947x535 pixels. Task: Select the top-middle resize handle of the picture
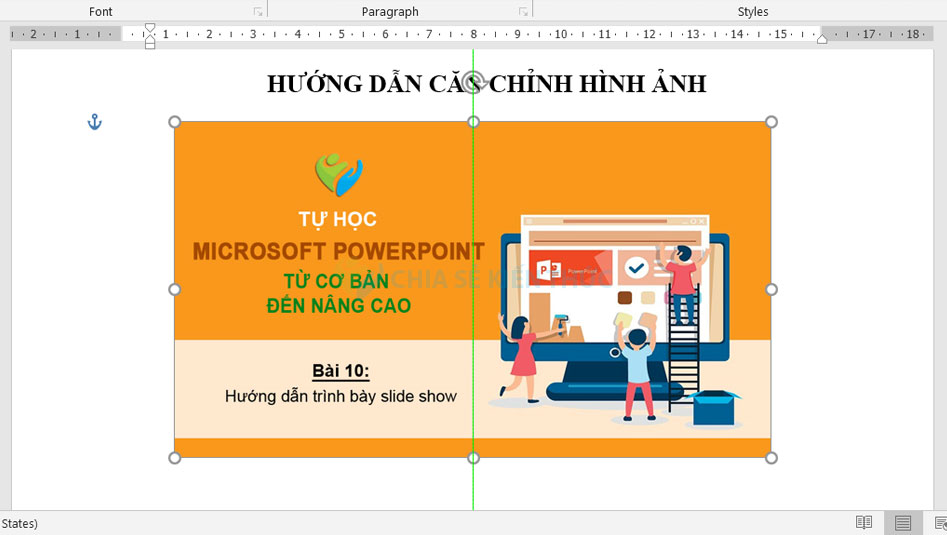point(474,122)
